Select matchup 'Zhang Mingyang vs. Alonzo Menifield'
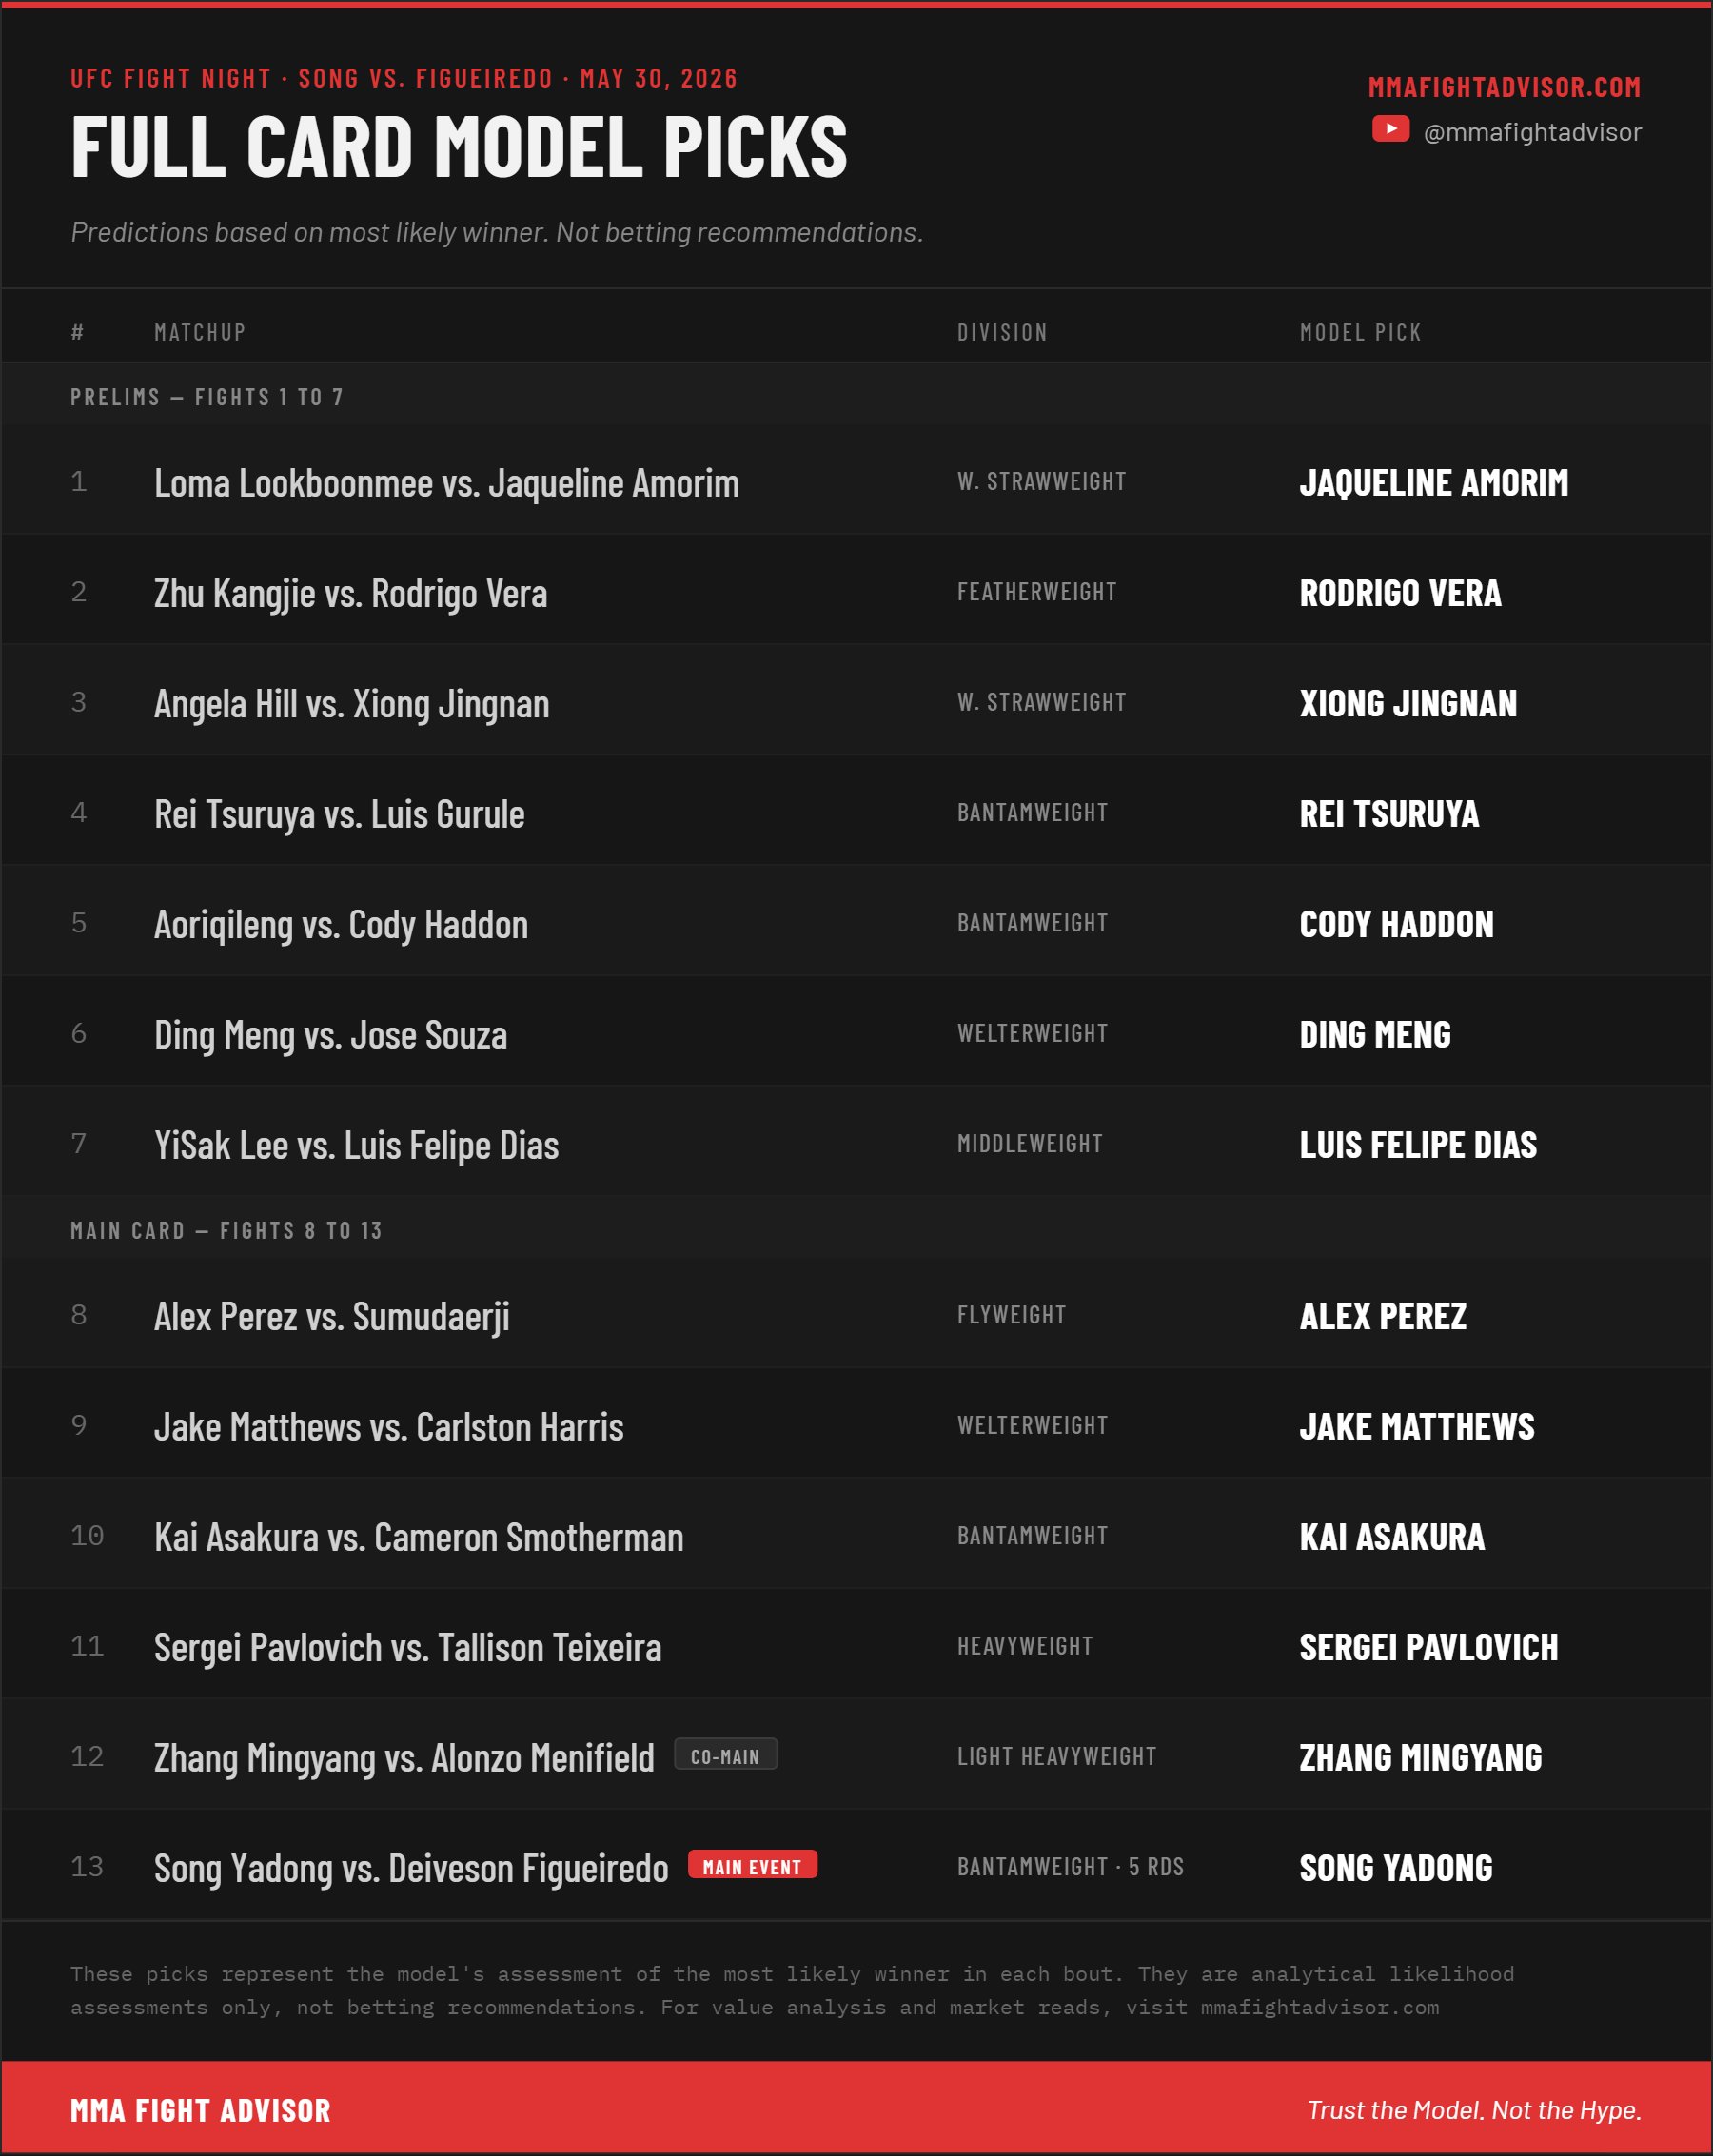Screen dimensions: 1713x2156 [x=403, y=1758]
